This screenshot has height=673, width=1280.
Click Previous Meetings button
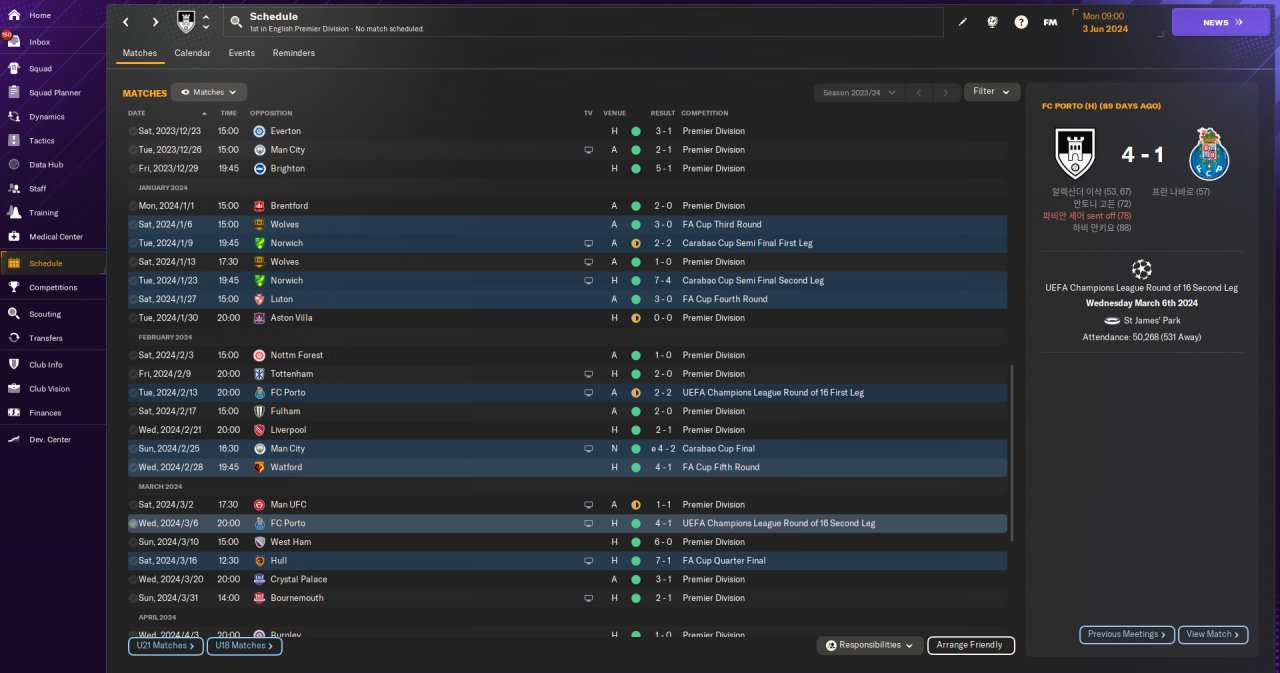(x=1127, y=634)
